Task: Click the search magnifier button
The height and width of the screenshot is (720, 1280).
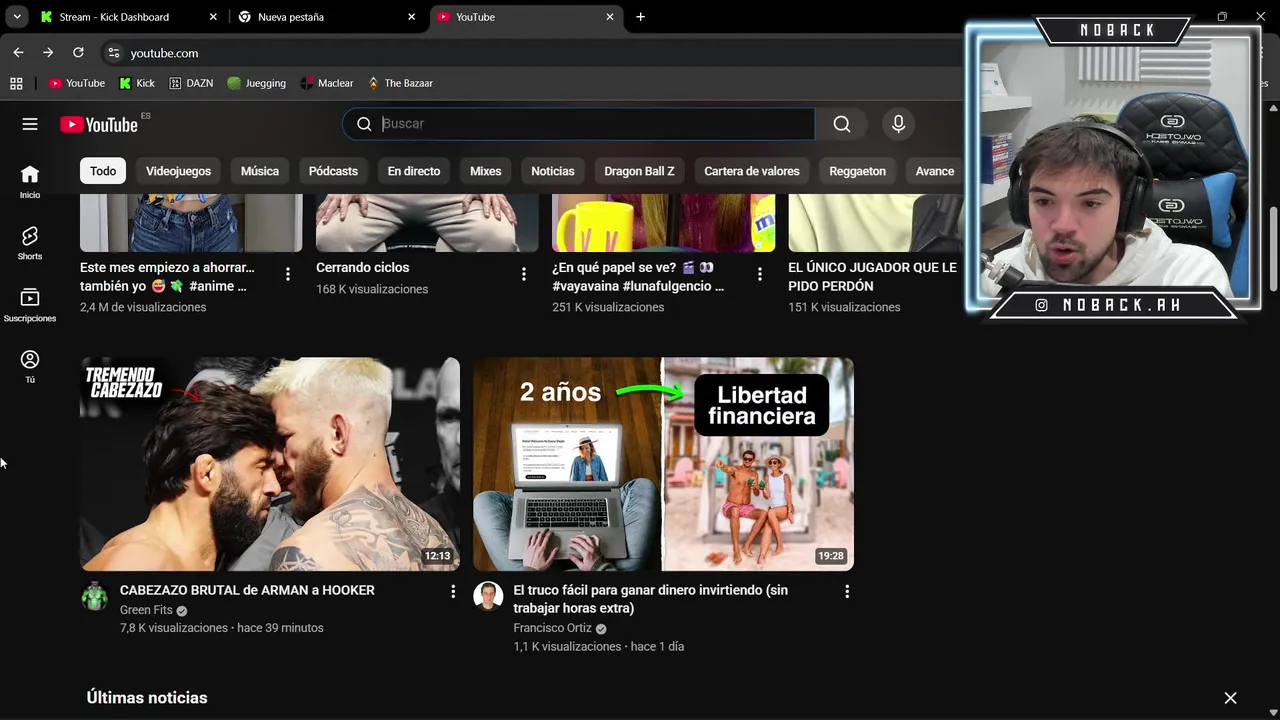Action: click(x=842, y=124)
